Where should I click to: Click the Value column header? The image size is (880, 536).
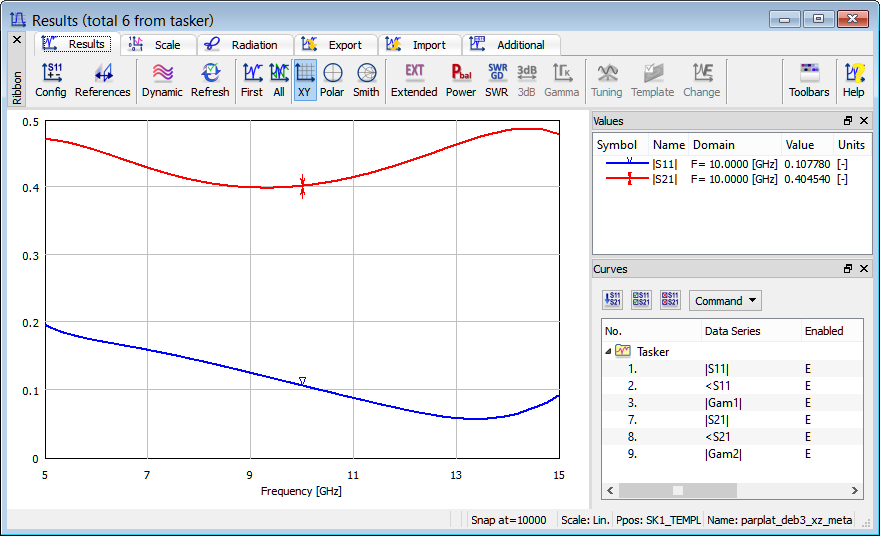click(806, 145)
